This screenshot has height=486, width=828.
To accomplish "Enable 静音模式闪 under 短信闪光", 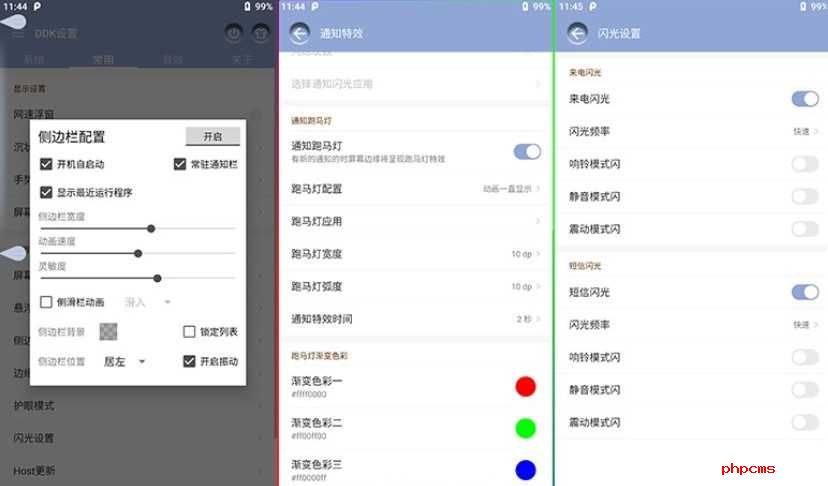I will pos(805,390).
